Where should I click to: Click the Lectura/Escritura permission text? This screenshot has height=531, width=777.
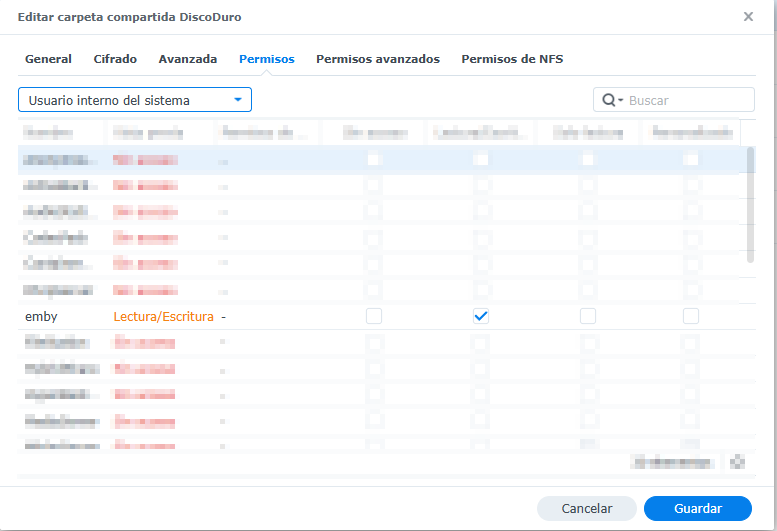(164, 317)
